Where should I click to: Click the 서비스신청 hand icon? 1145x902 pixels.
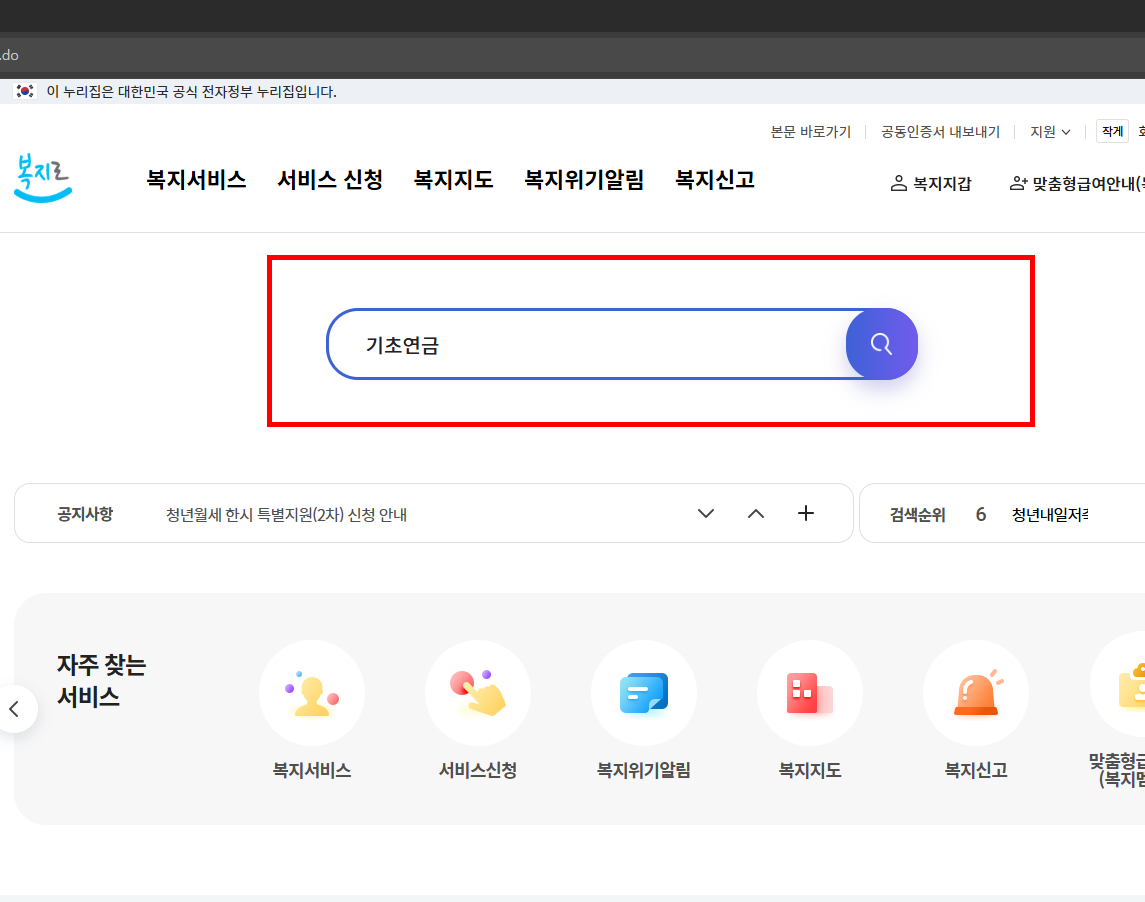[x=478, y=692]
